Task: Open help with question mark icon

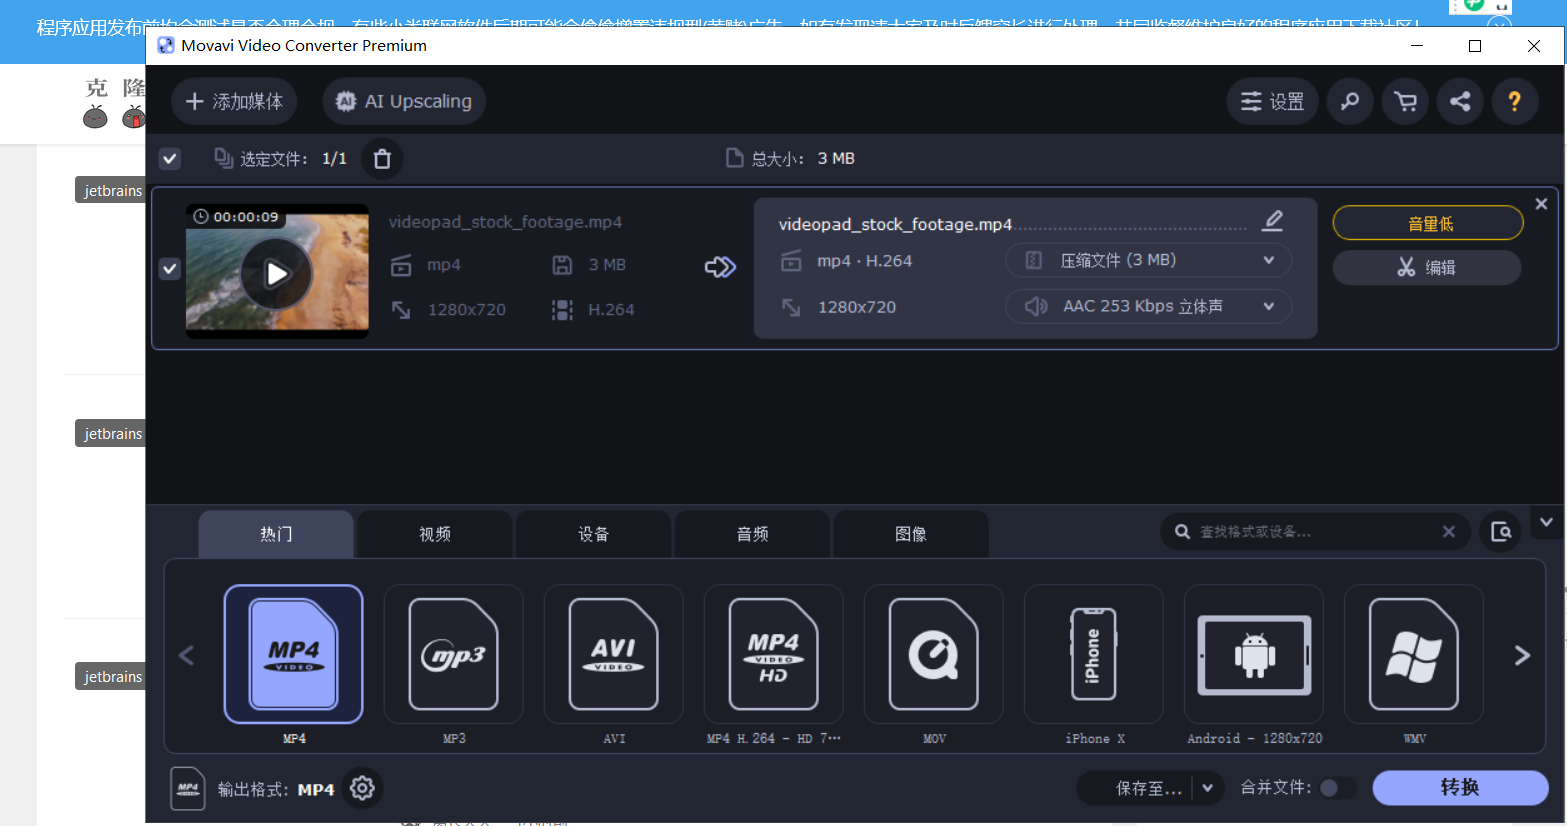Action: [x=1514, y=101]
